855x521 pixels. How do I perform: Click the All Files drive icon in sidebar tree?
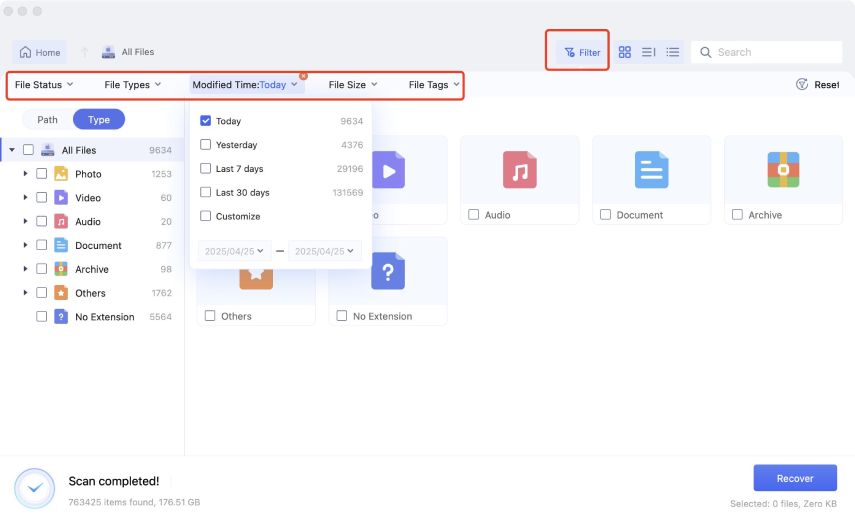[48, 150]
